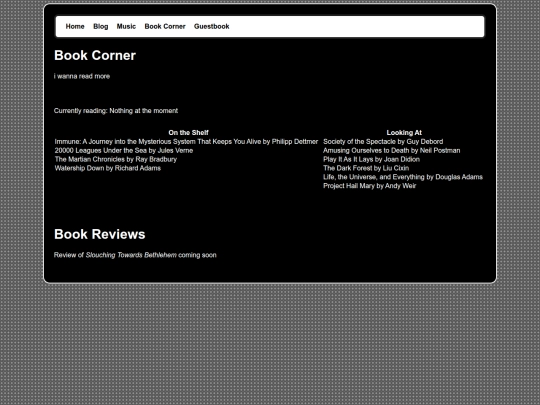Click the 'Book Corner' page heading
The image size is (540, 405).
coord(95,55)
